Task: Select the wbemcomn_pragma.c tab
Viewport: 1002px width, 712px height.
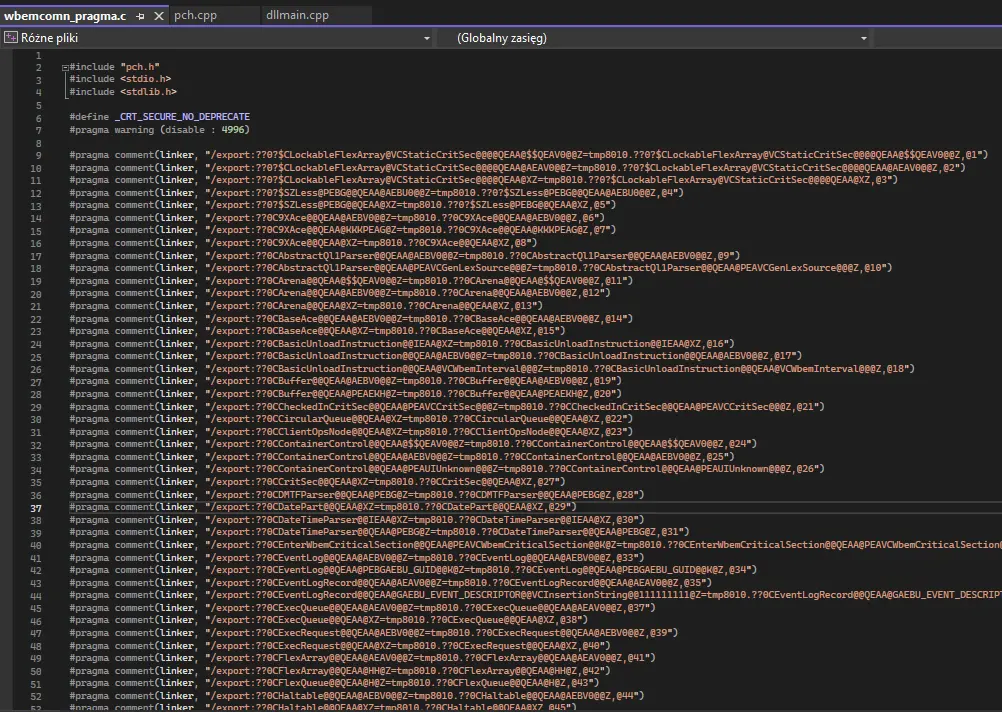Action: (65, 16)
